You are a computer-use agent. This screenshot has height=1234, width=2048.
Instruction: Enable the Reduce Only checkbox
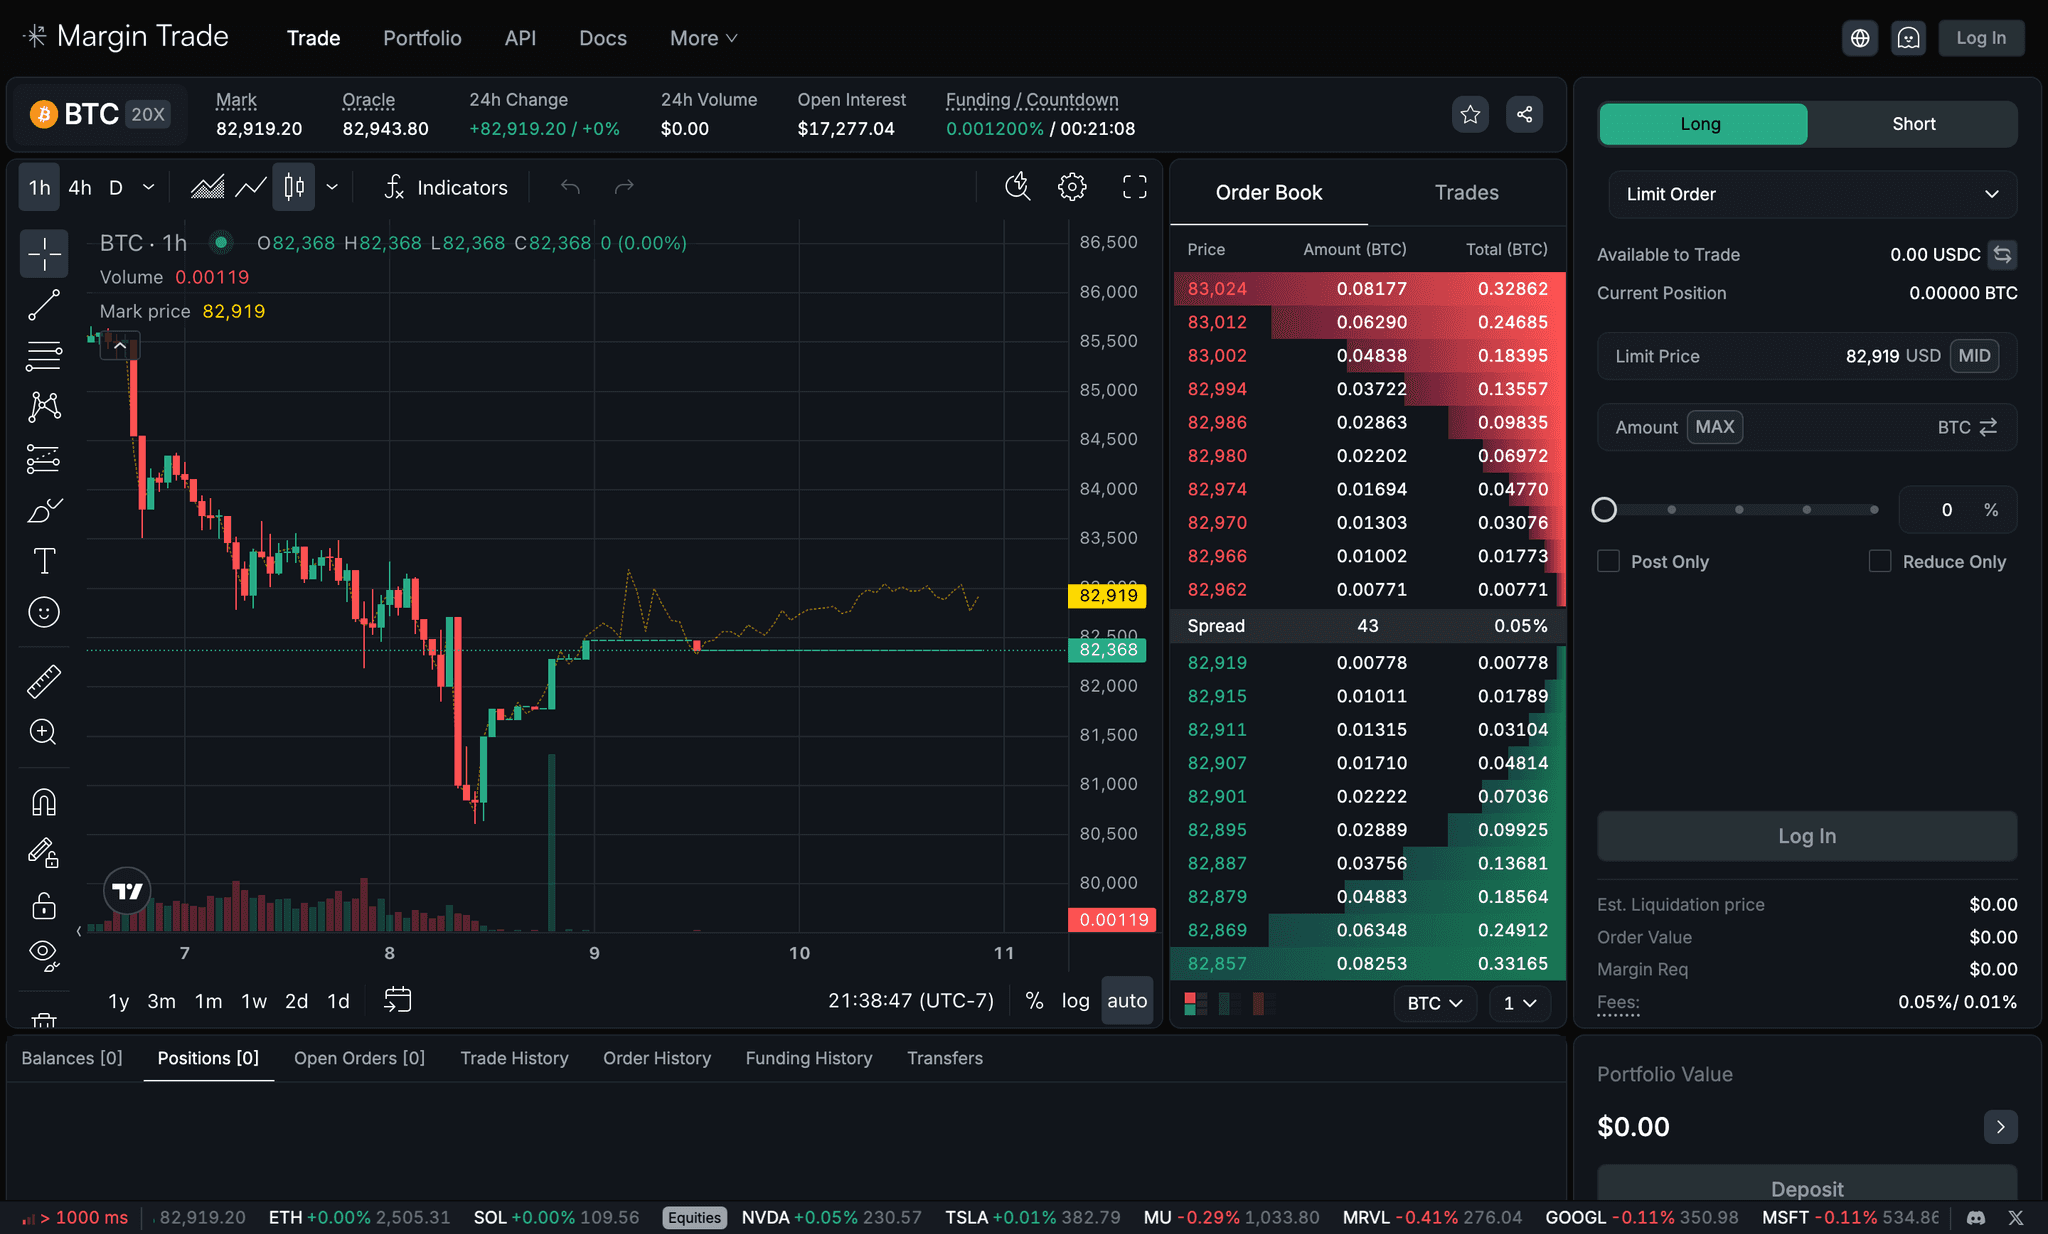pyautogui.click(x=1880, y=562)
